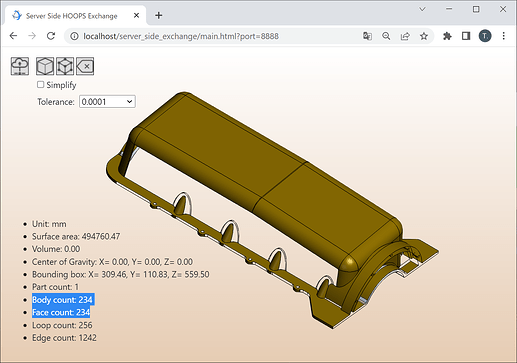Toggle the browser side panel icon
The image size is (517, 363).
(466, 36)
